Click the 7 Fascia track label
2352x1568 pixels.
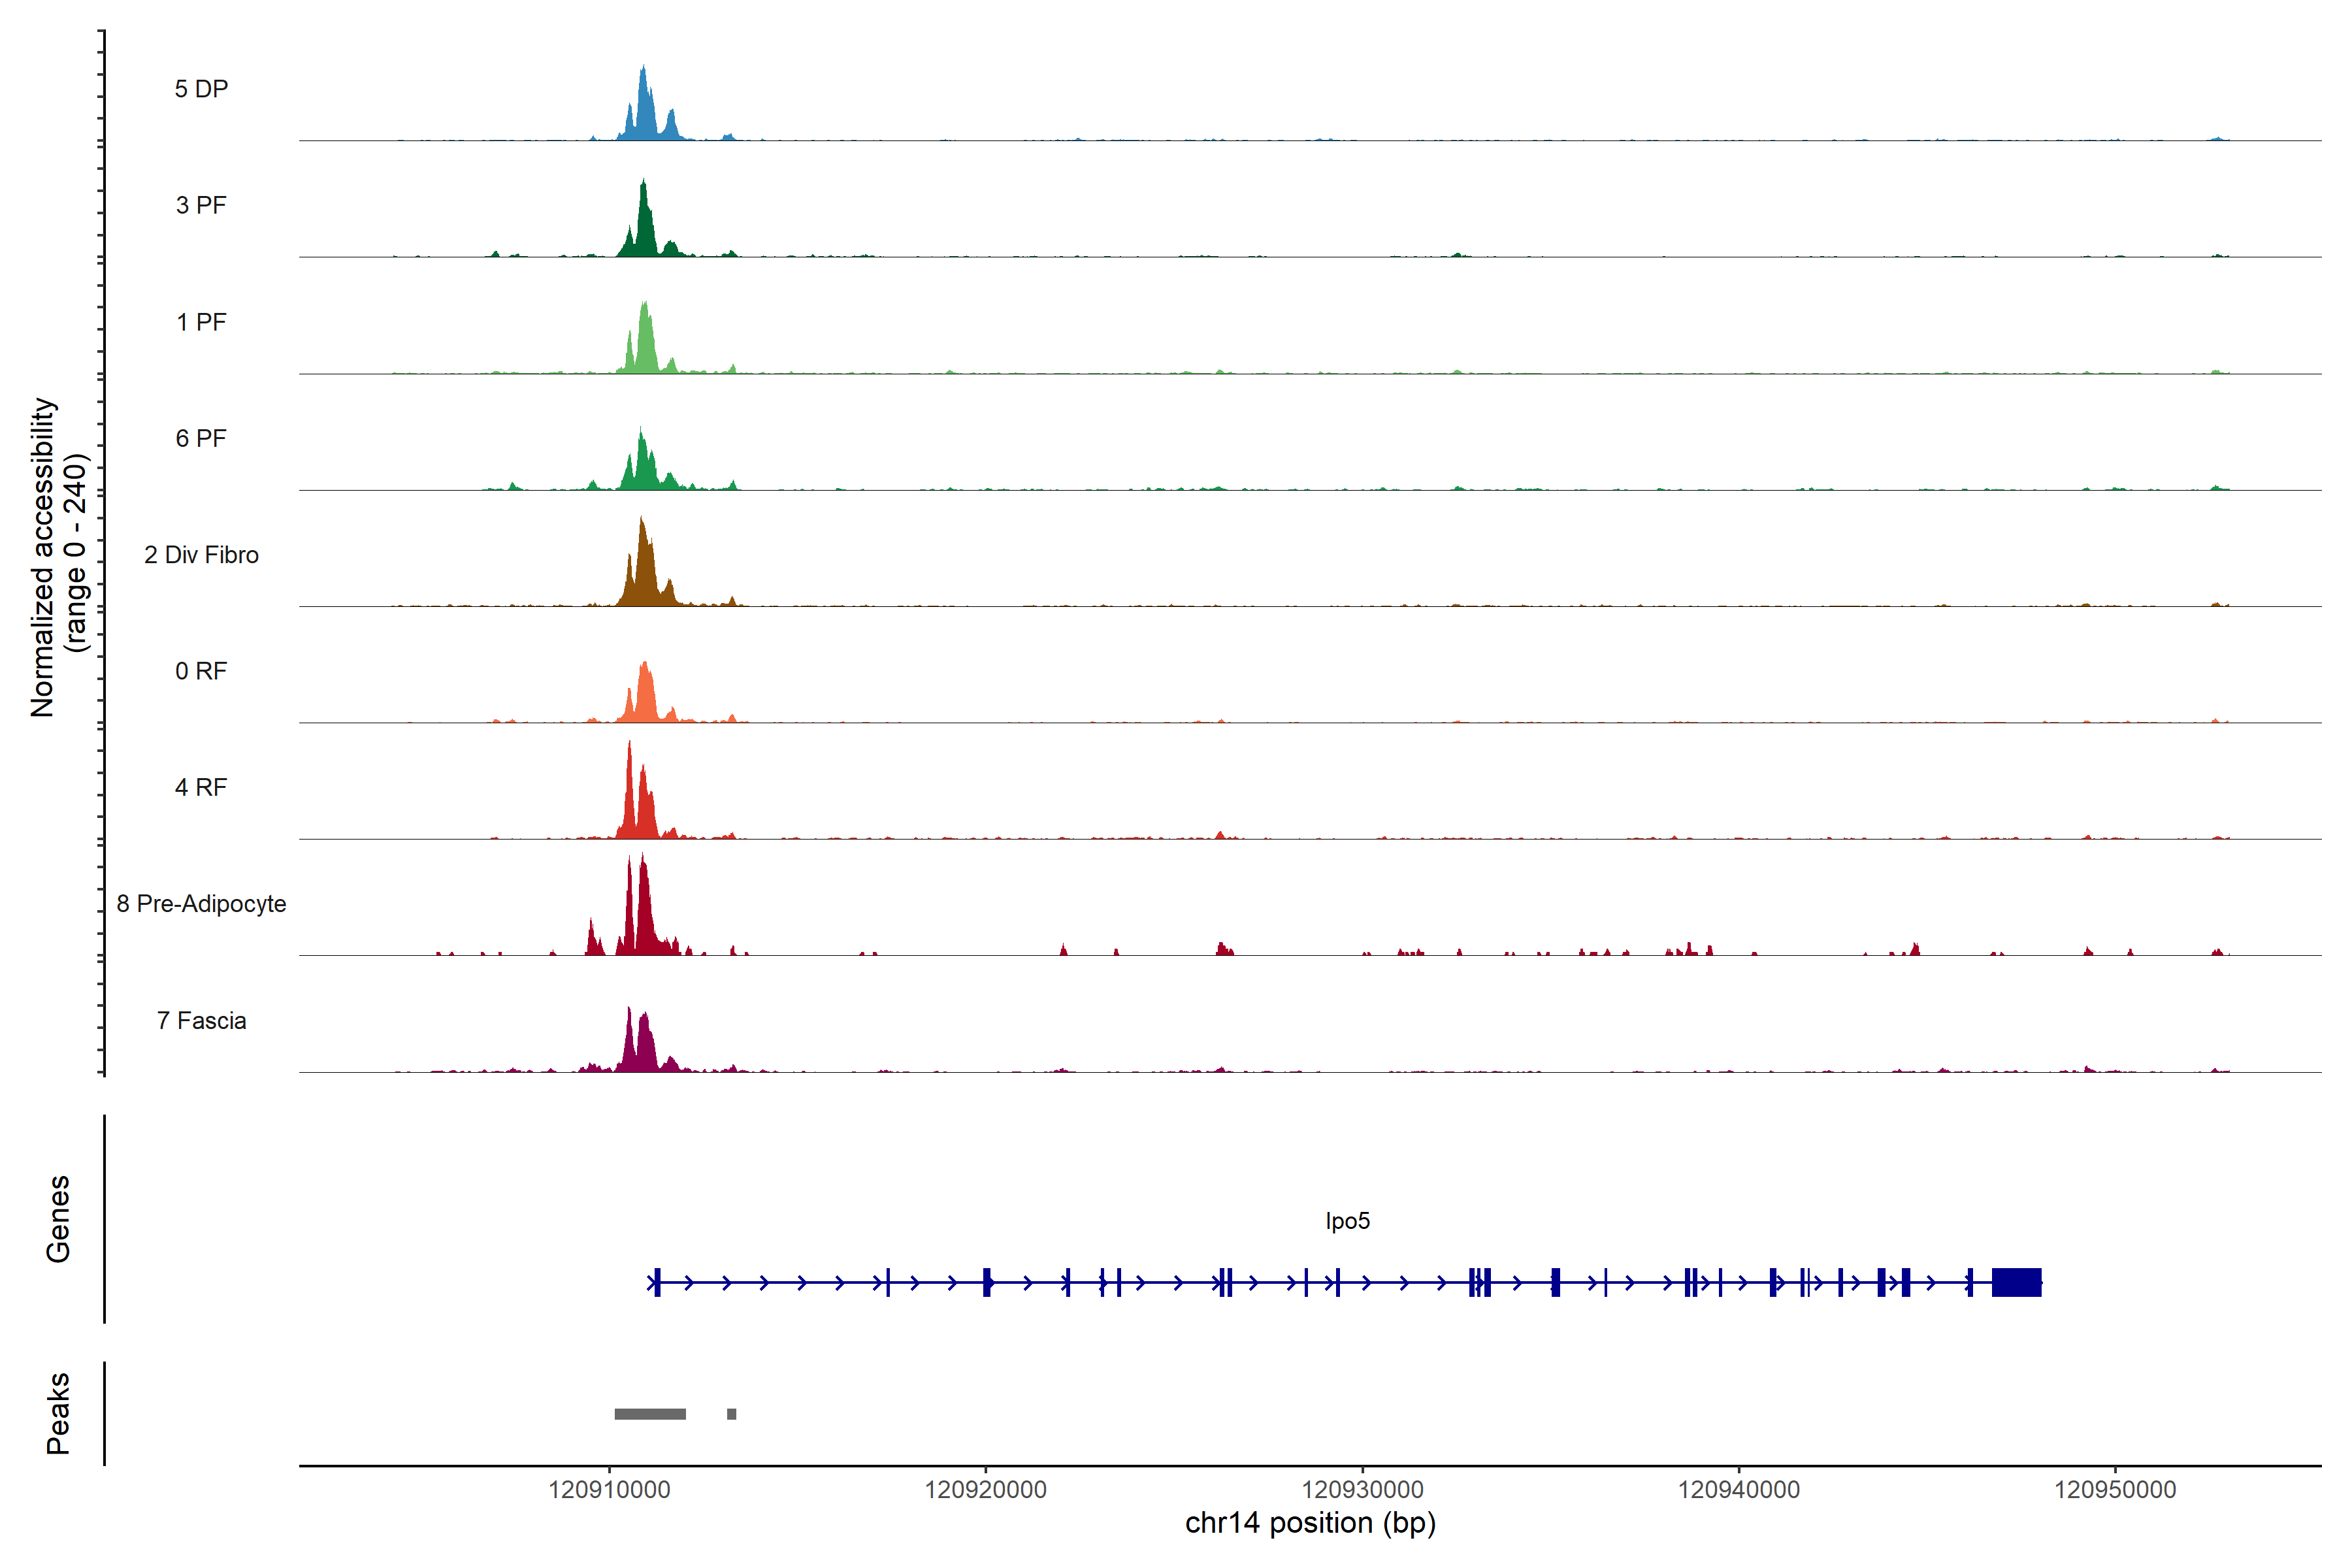201,1020
